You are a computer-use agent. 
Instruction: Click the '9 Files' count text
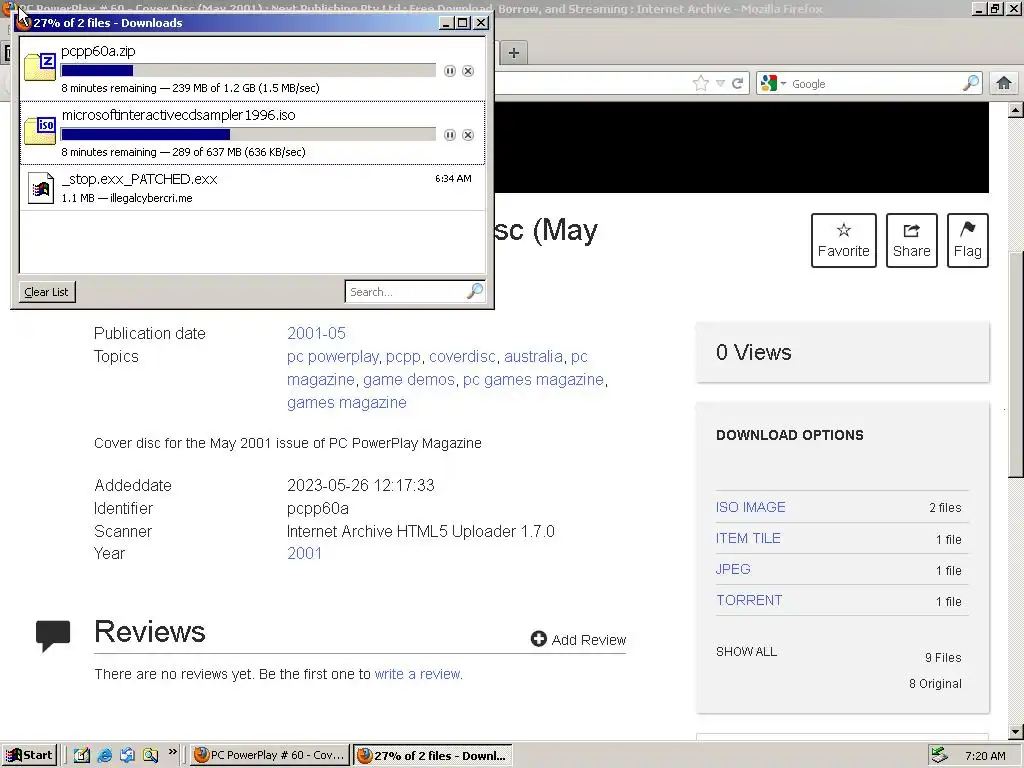[x=943, y=658]
